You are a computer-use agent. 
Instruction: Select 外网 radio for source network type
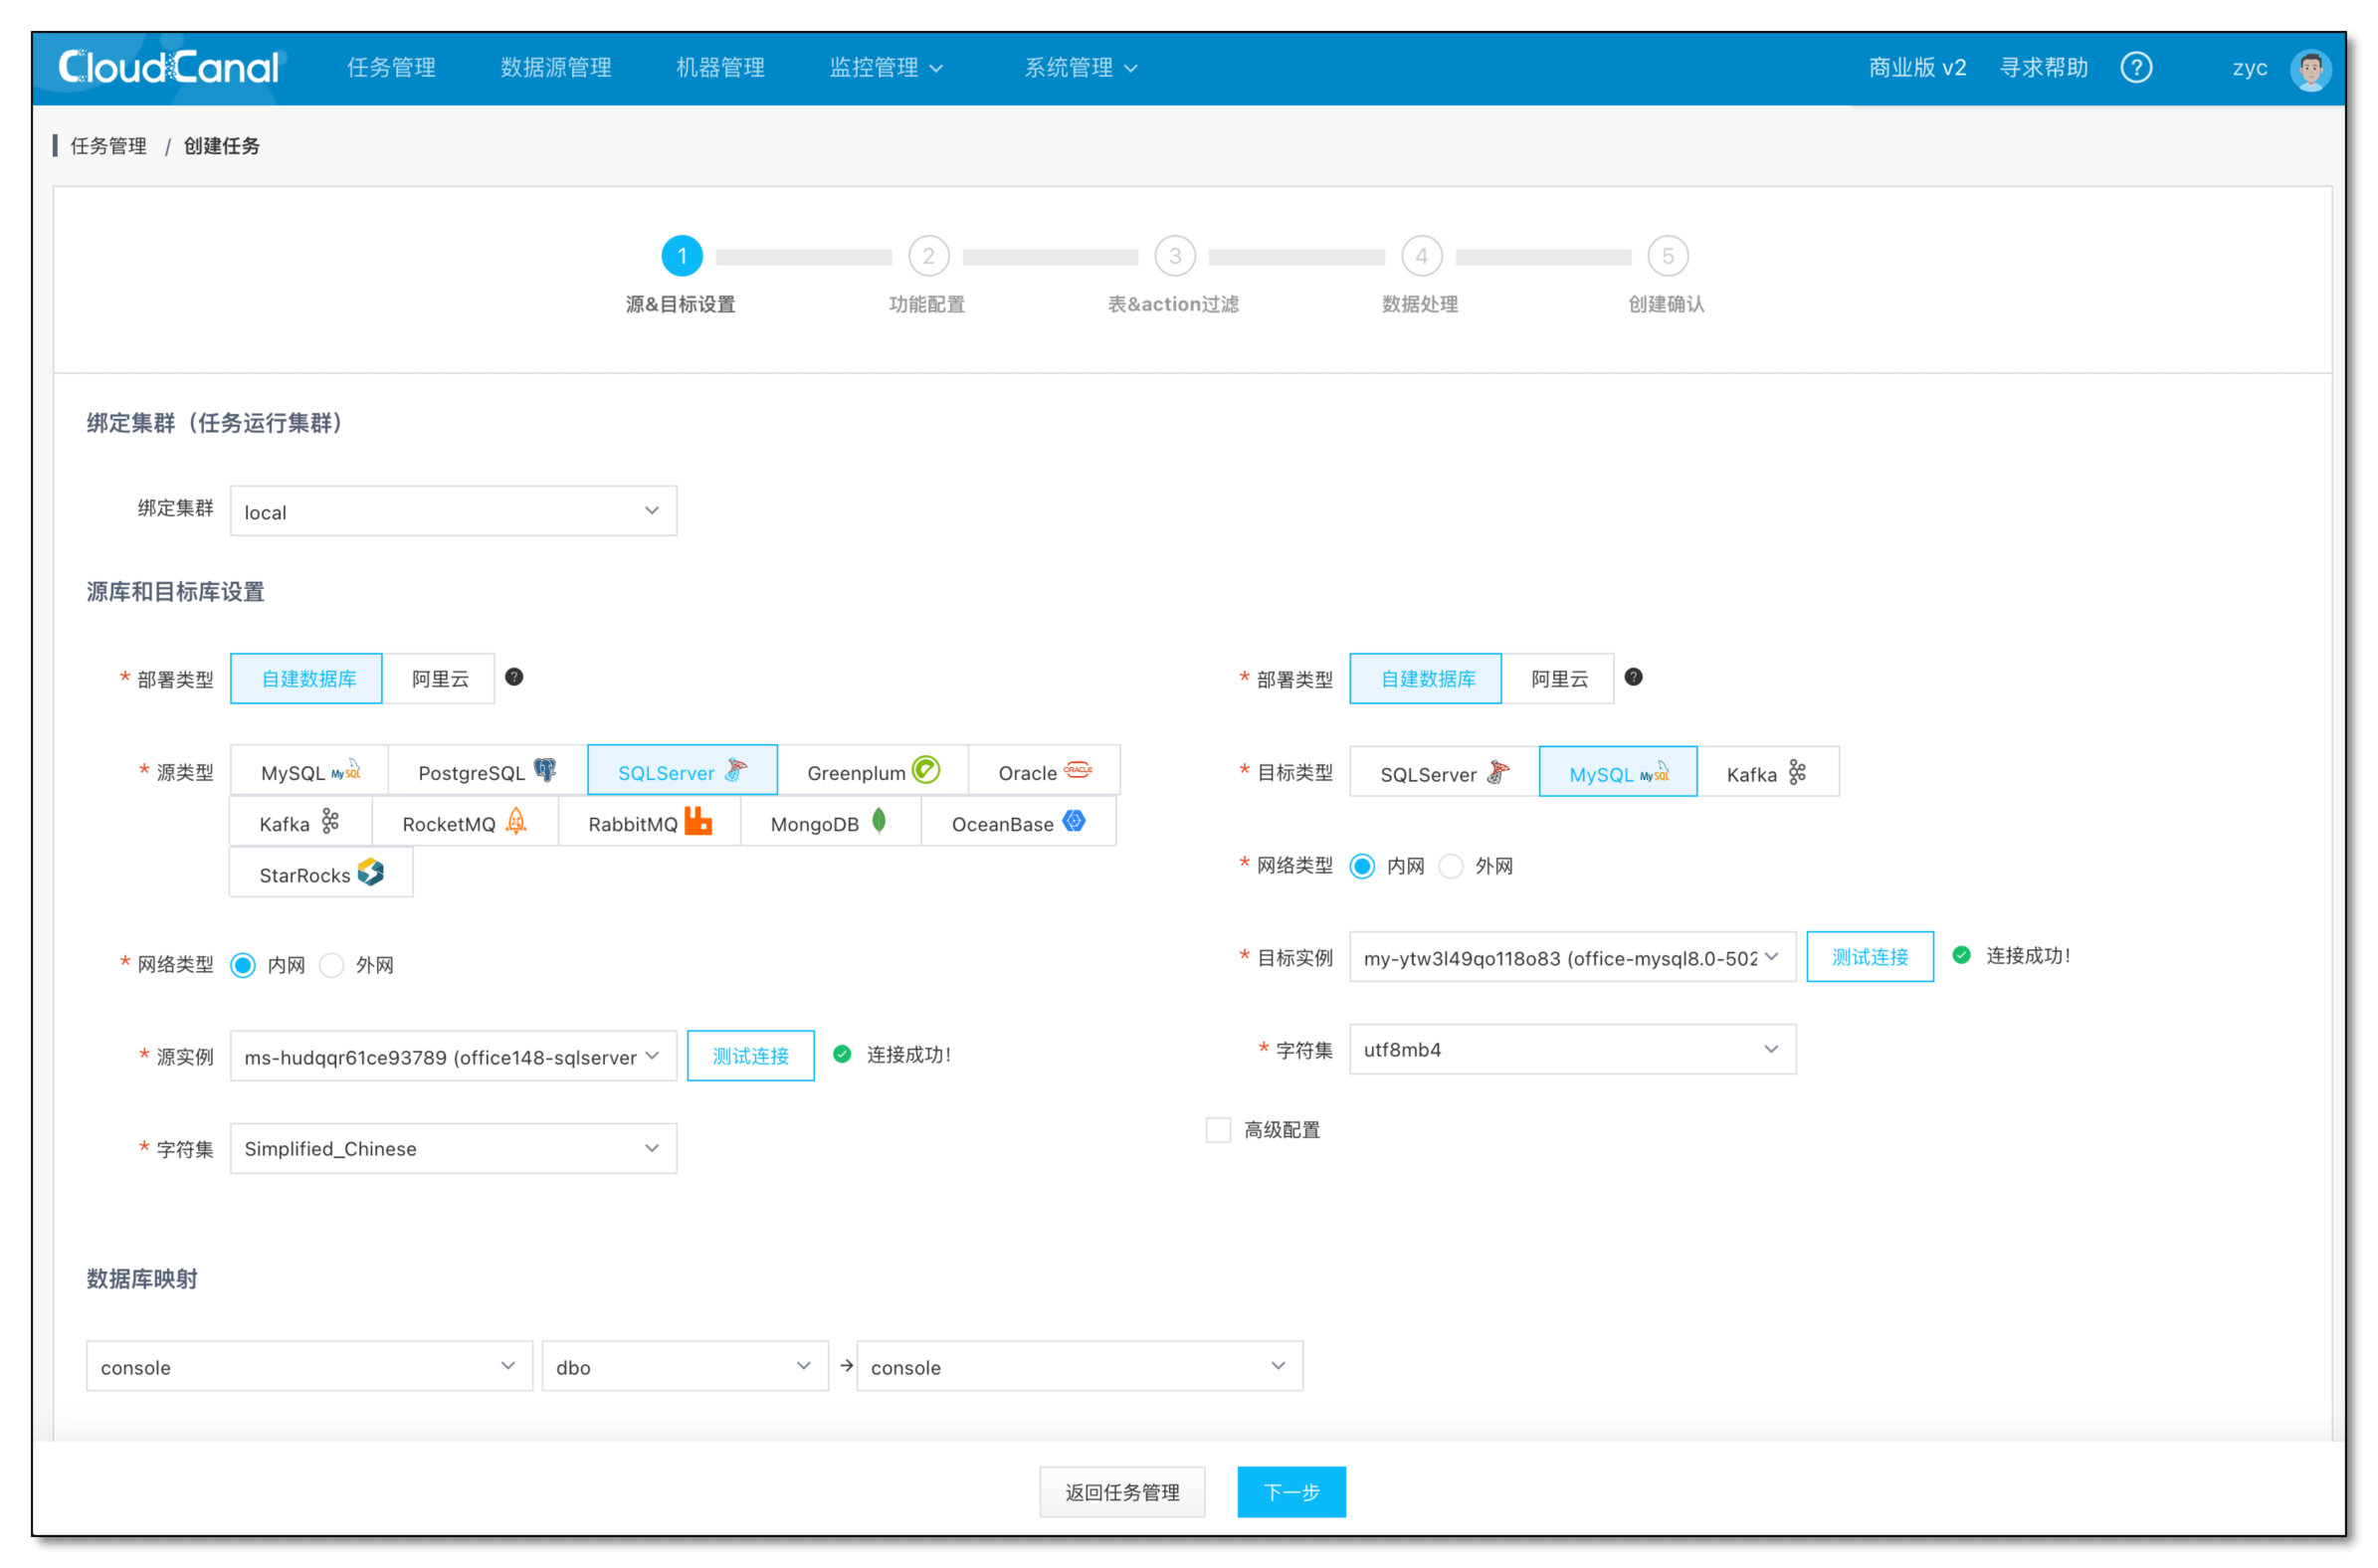pos(331,964)
